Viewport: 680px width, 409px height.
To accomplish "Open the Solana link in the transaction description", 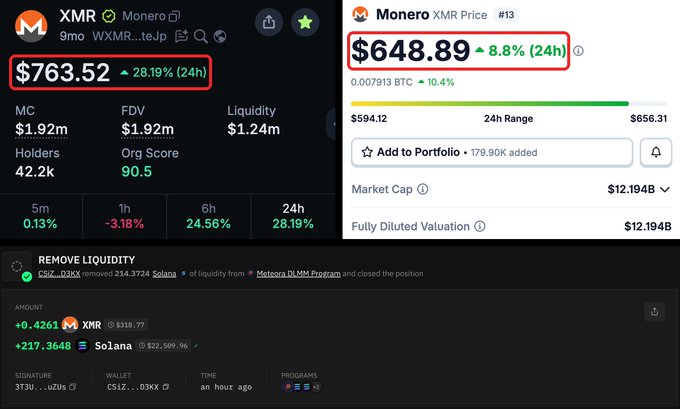I will pos(164,274).
